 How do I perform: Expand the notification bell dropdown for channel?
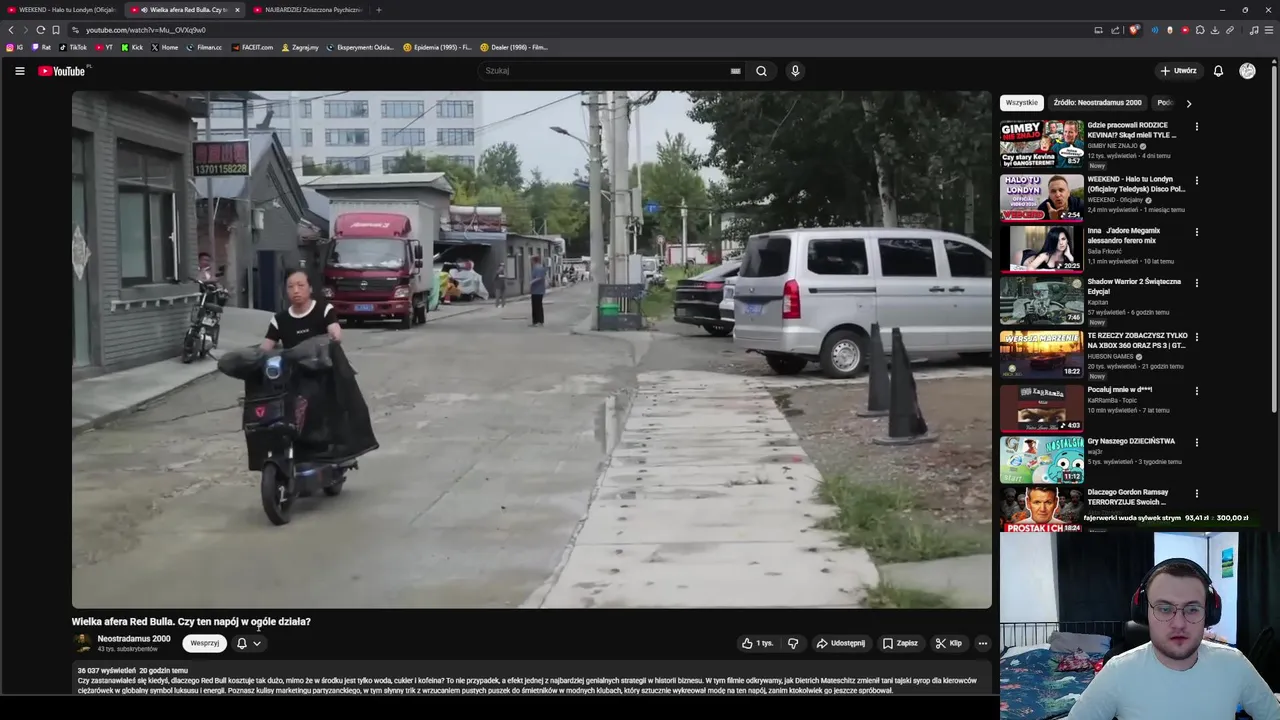pyautogui.click(x=257, y=643)
